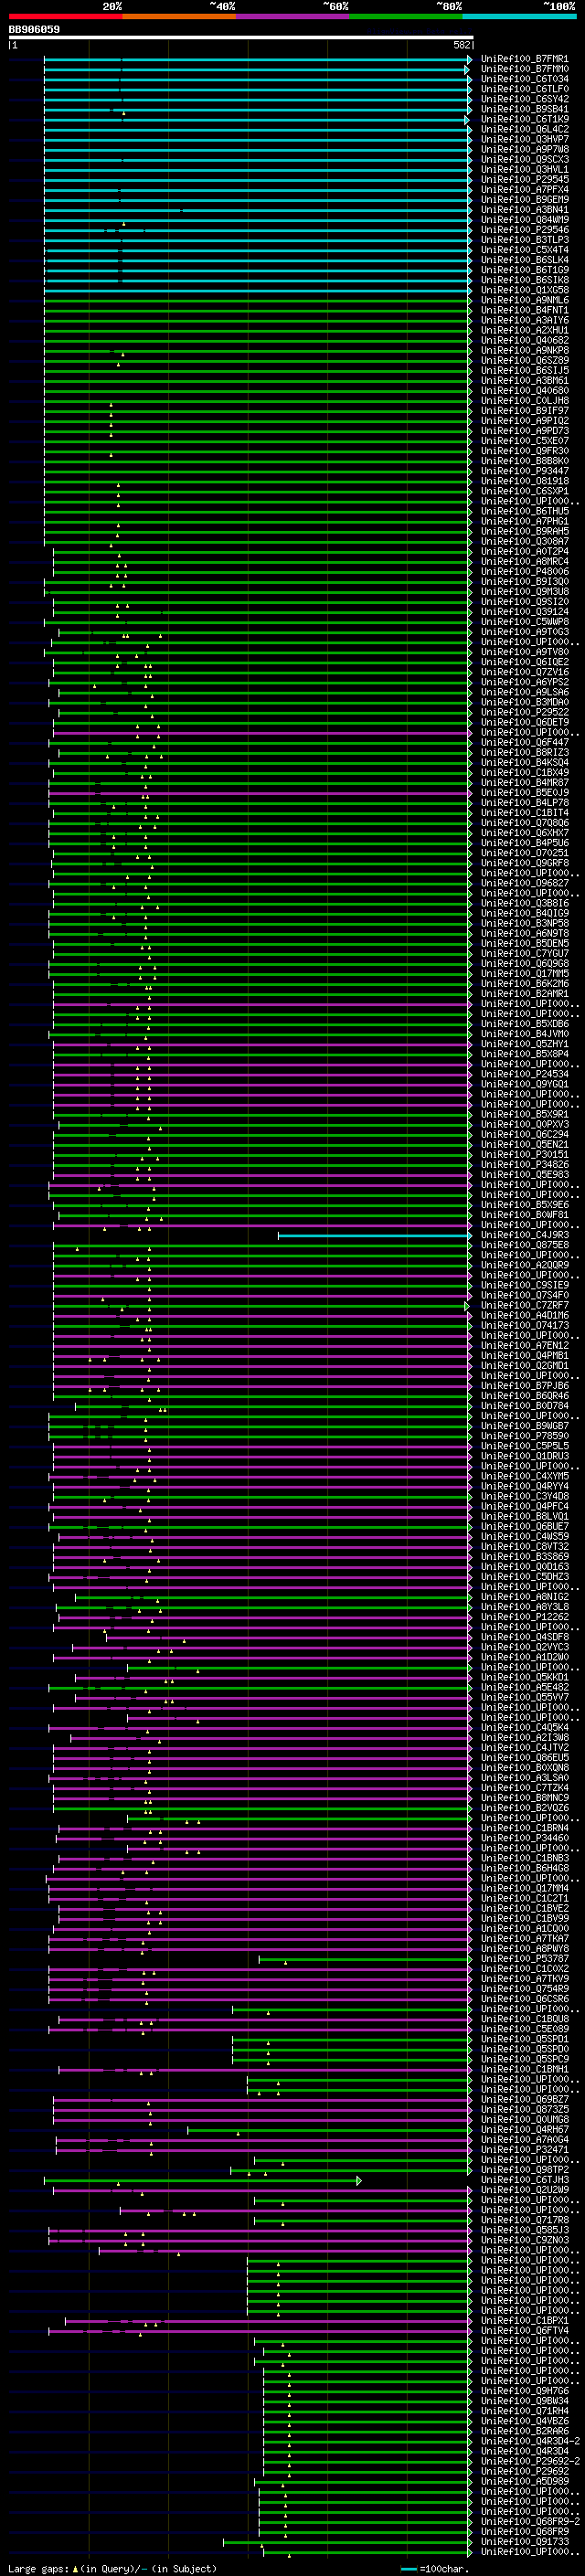
Task: Select hit label UniRef100_A9P7W8
Action: [x=524, y=149]
